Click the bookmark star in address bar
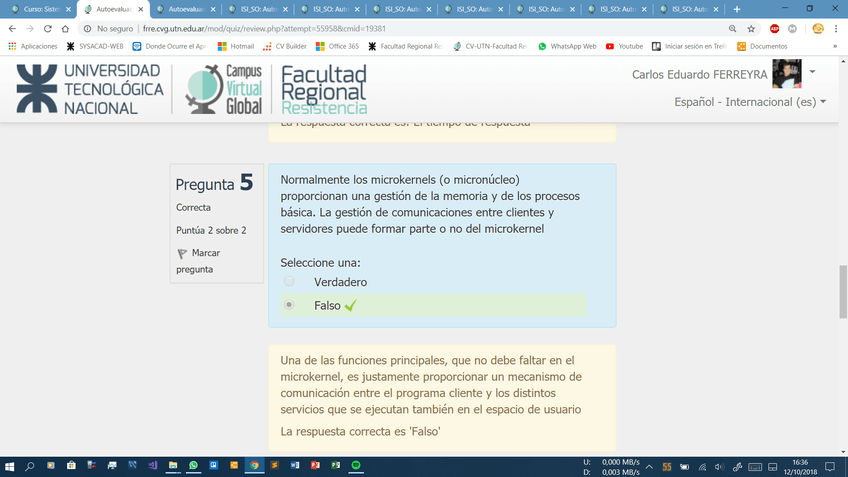848x477 pixels. (x=753, y=29)
